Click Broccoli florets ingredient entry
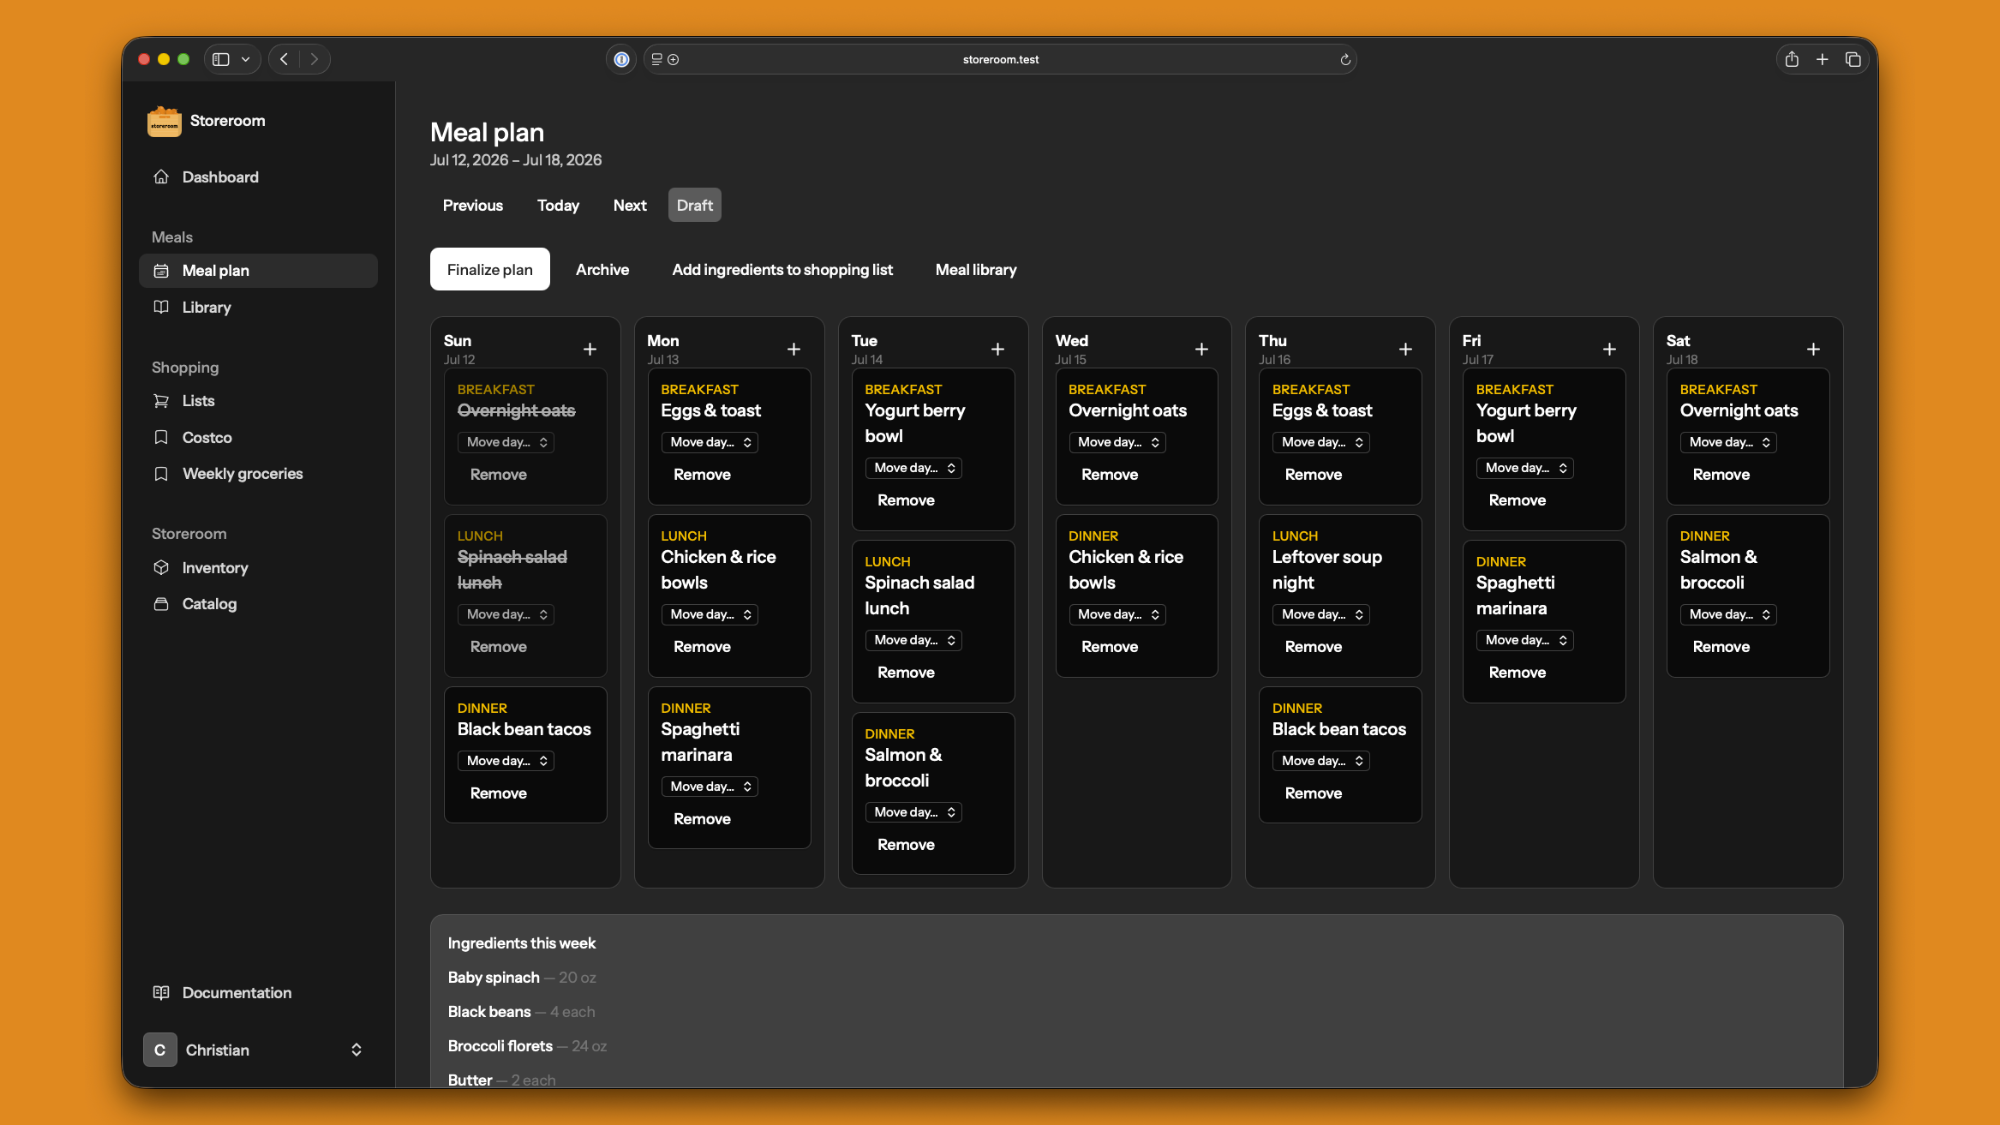Viewport: 2000px width, 1125px height. pyautogui.click(x=527, y=1046)
